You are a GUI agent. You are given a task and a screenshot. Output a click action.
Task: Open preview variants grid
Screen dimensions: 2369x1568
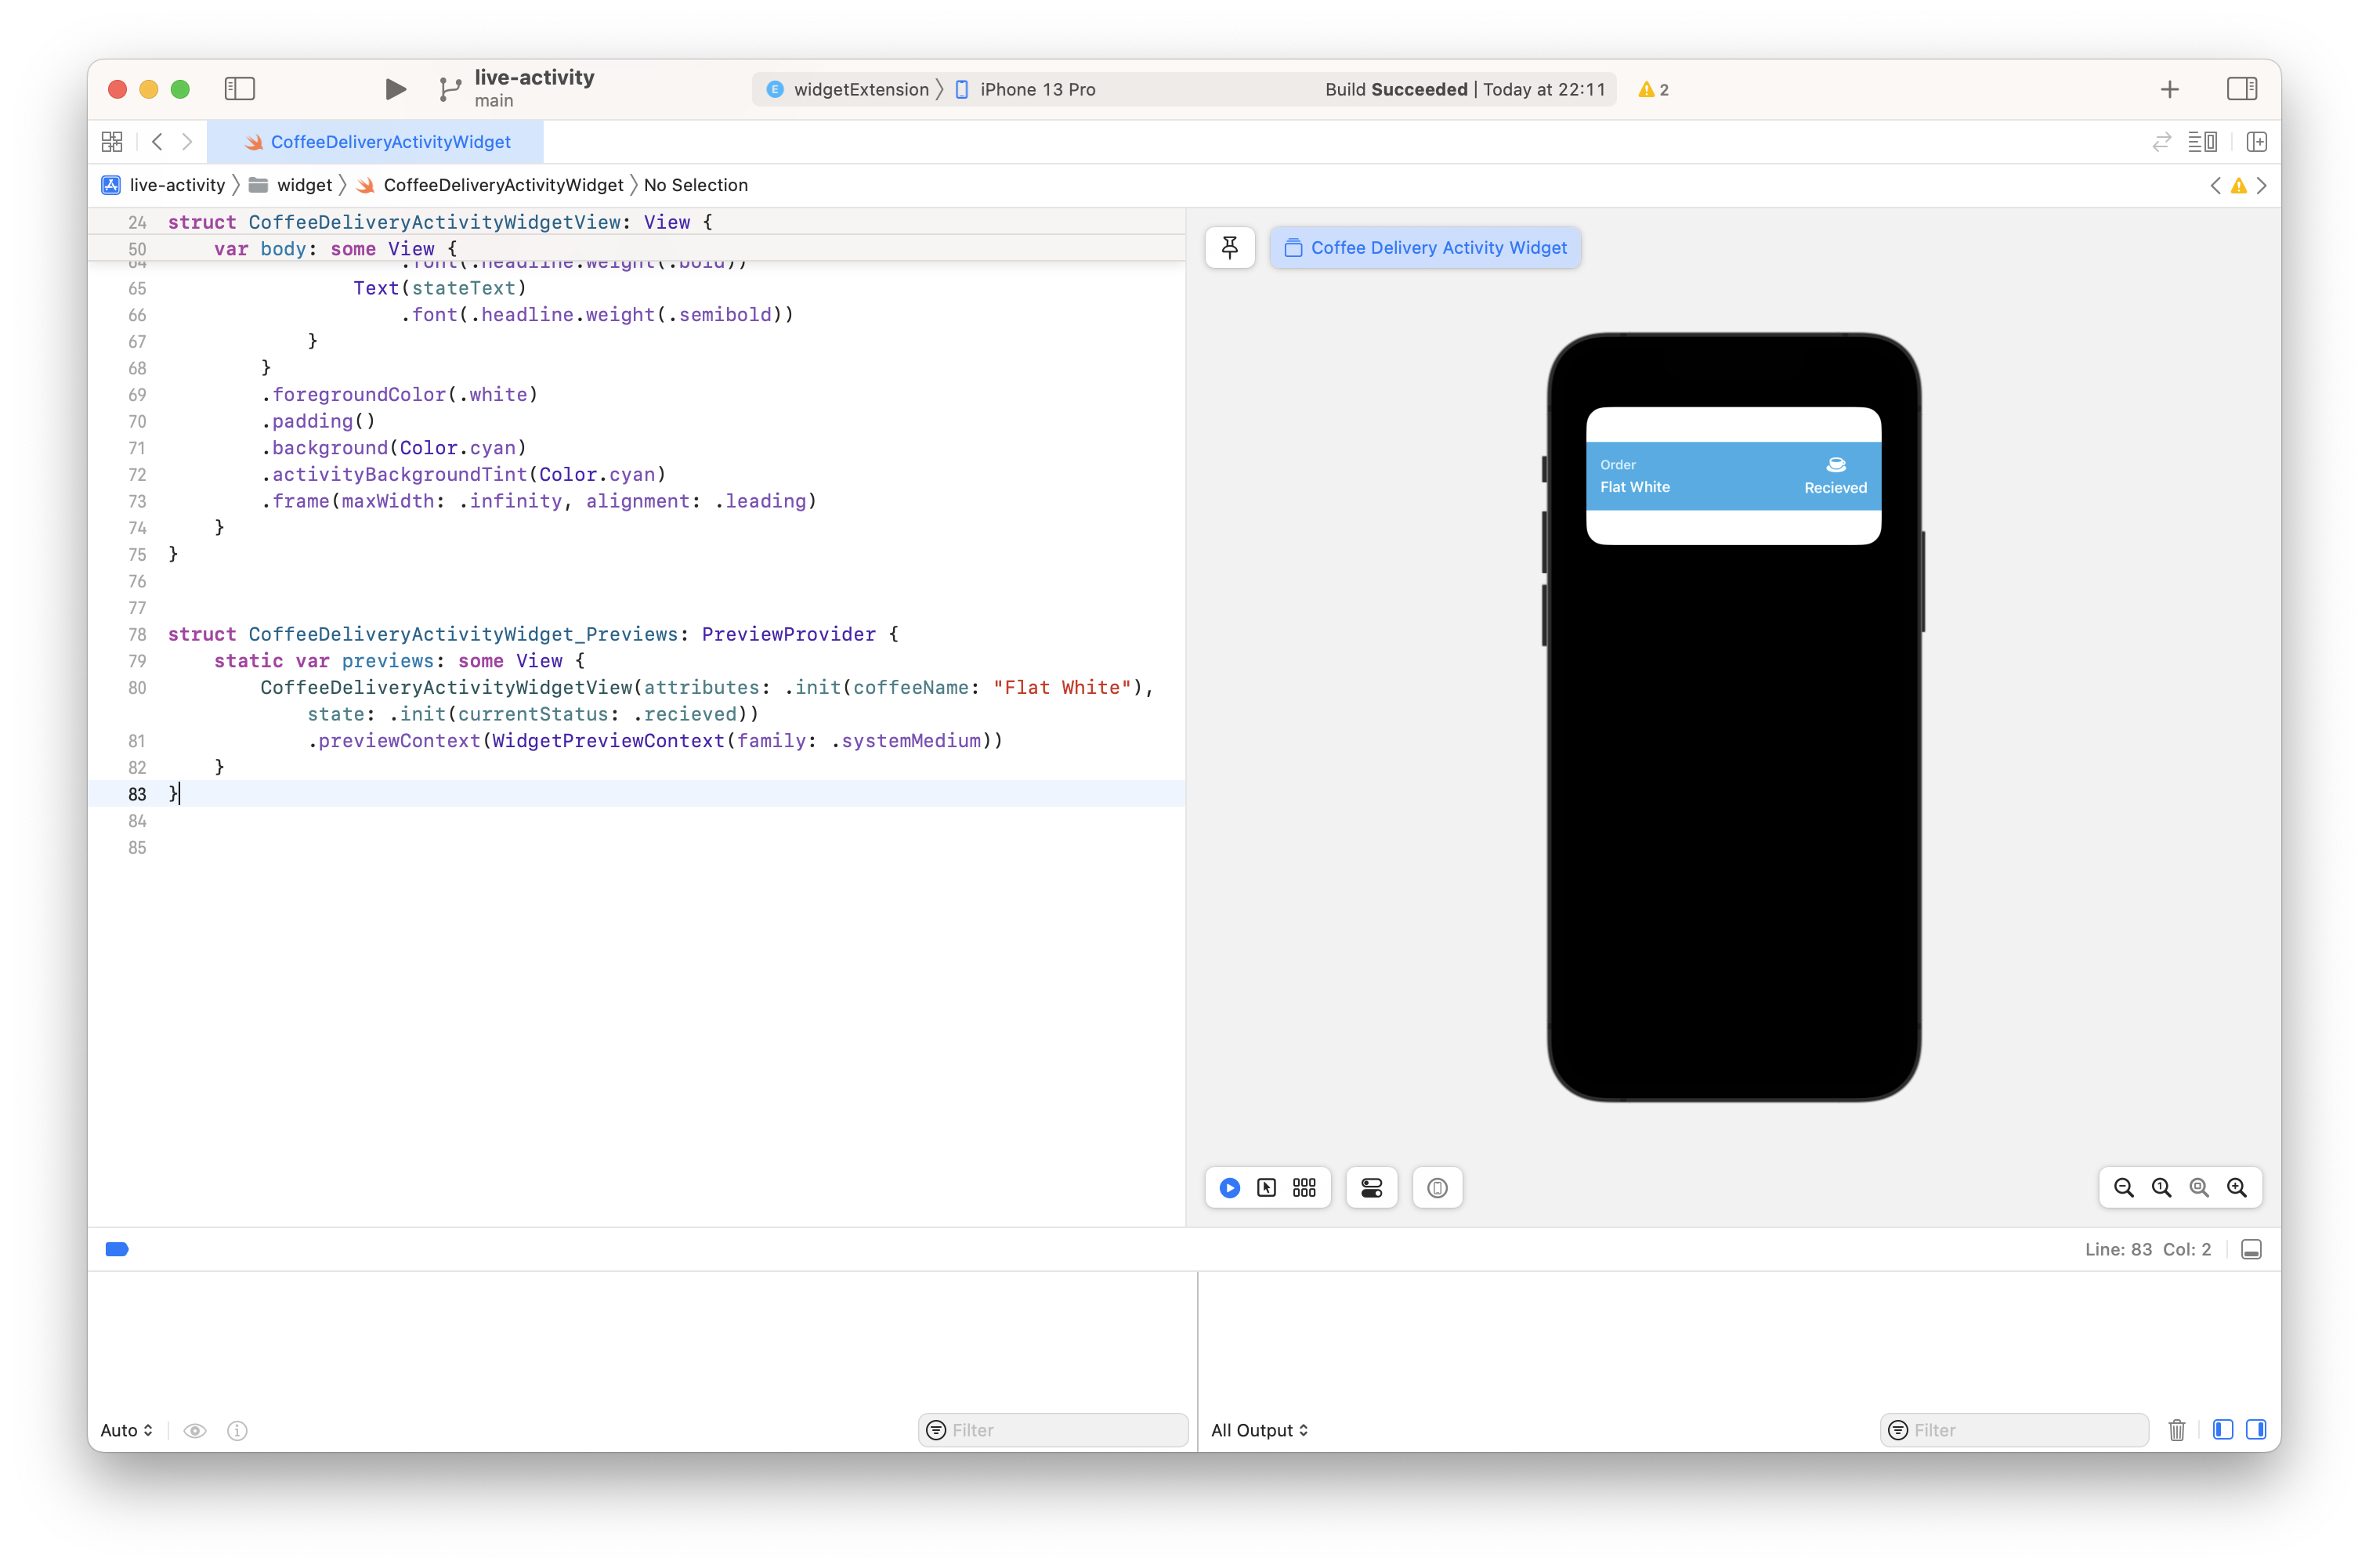click(x=1304, y=1187)
